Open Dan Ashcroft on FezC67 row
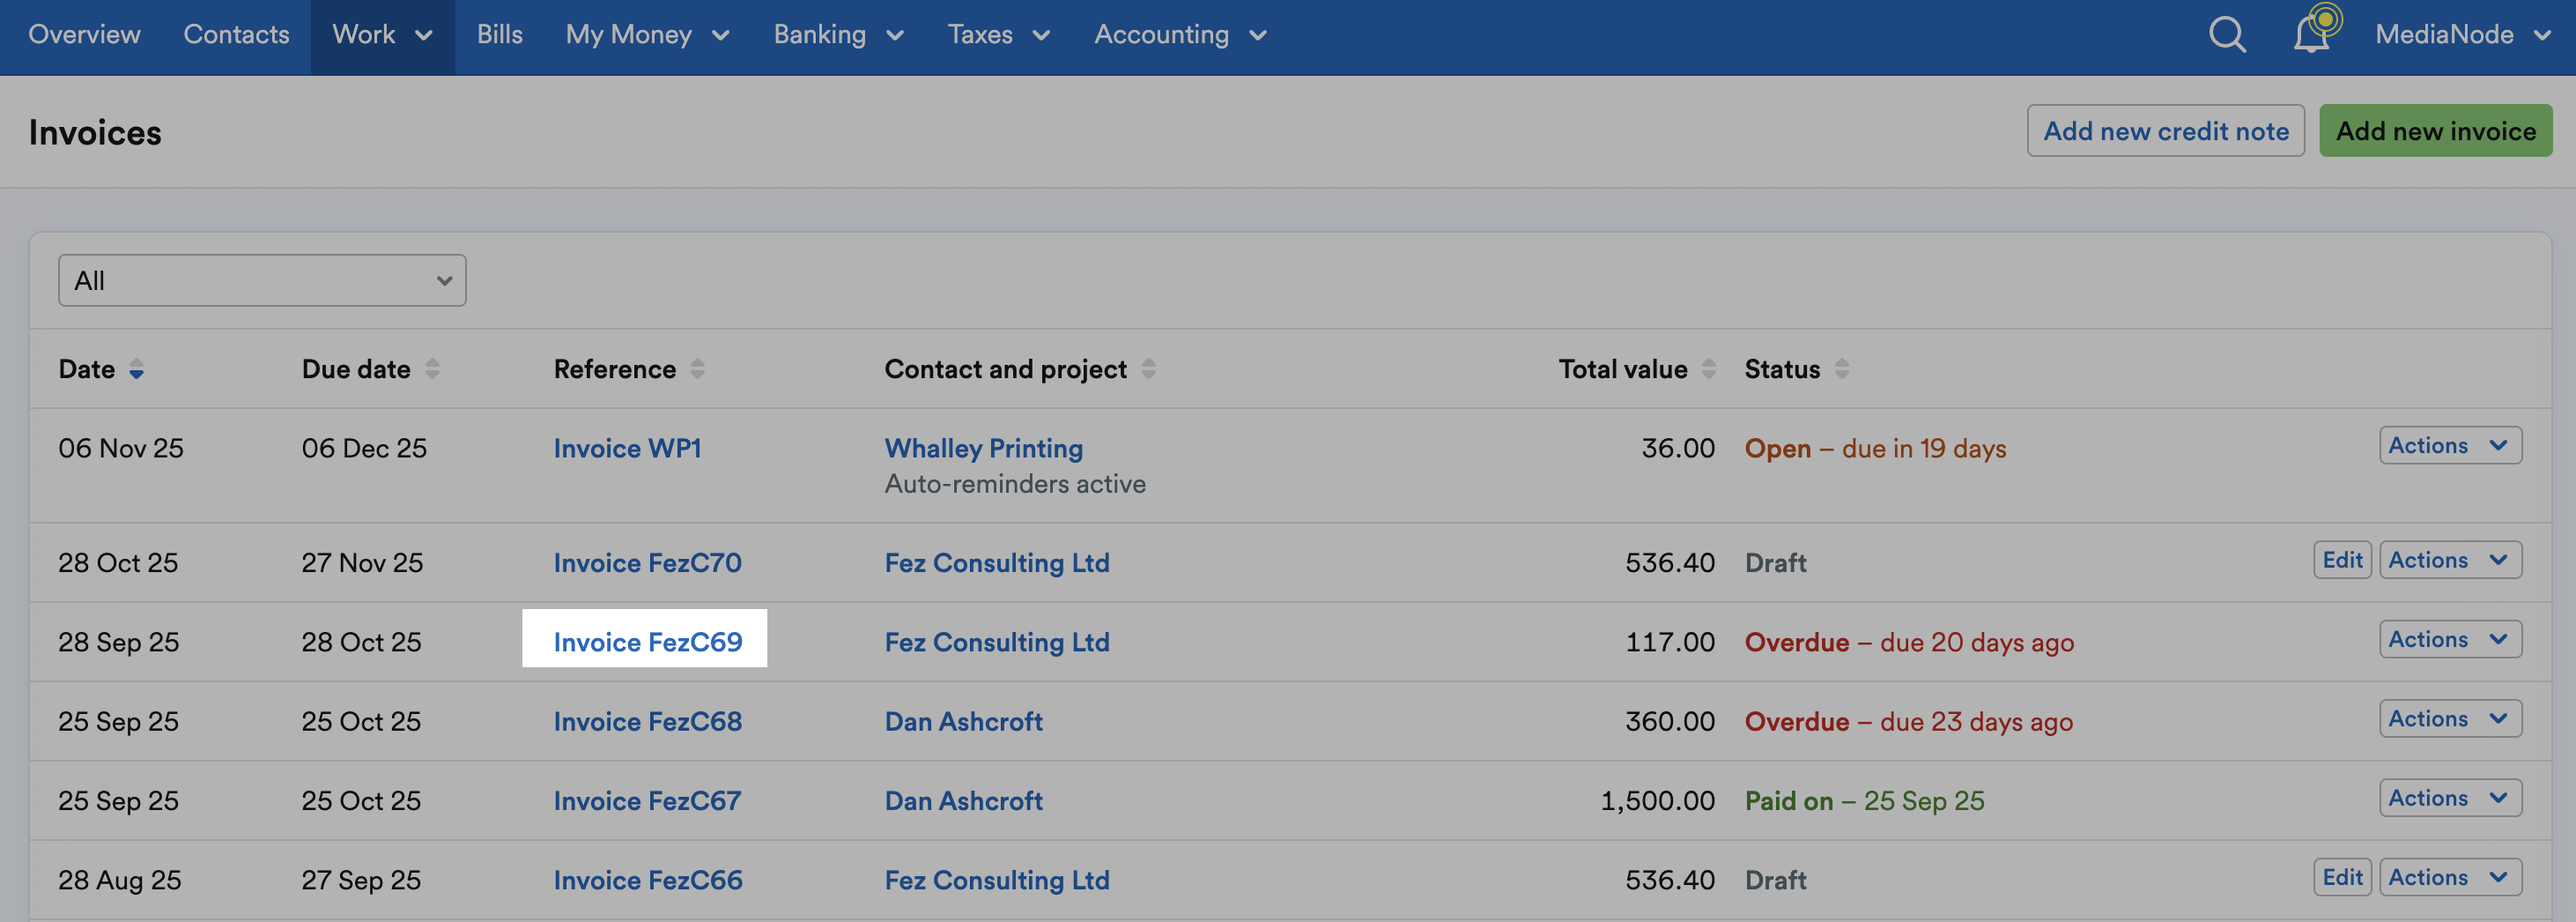The height and width of the screenshot is (922, 2576). (963, 801)
